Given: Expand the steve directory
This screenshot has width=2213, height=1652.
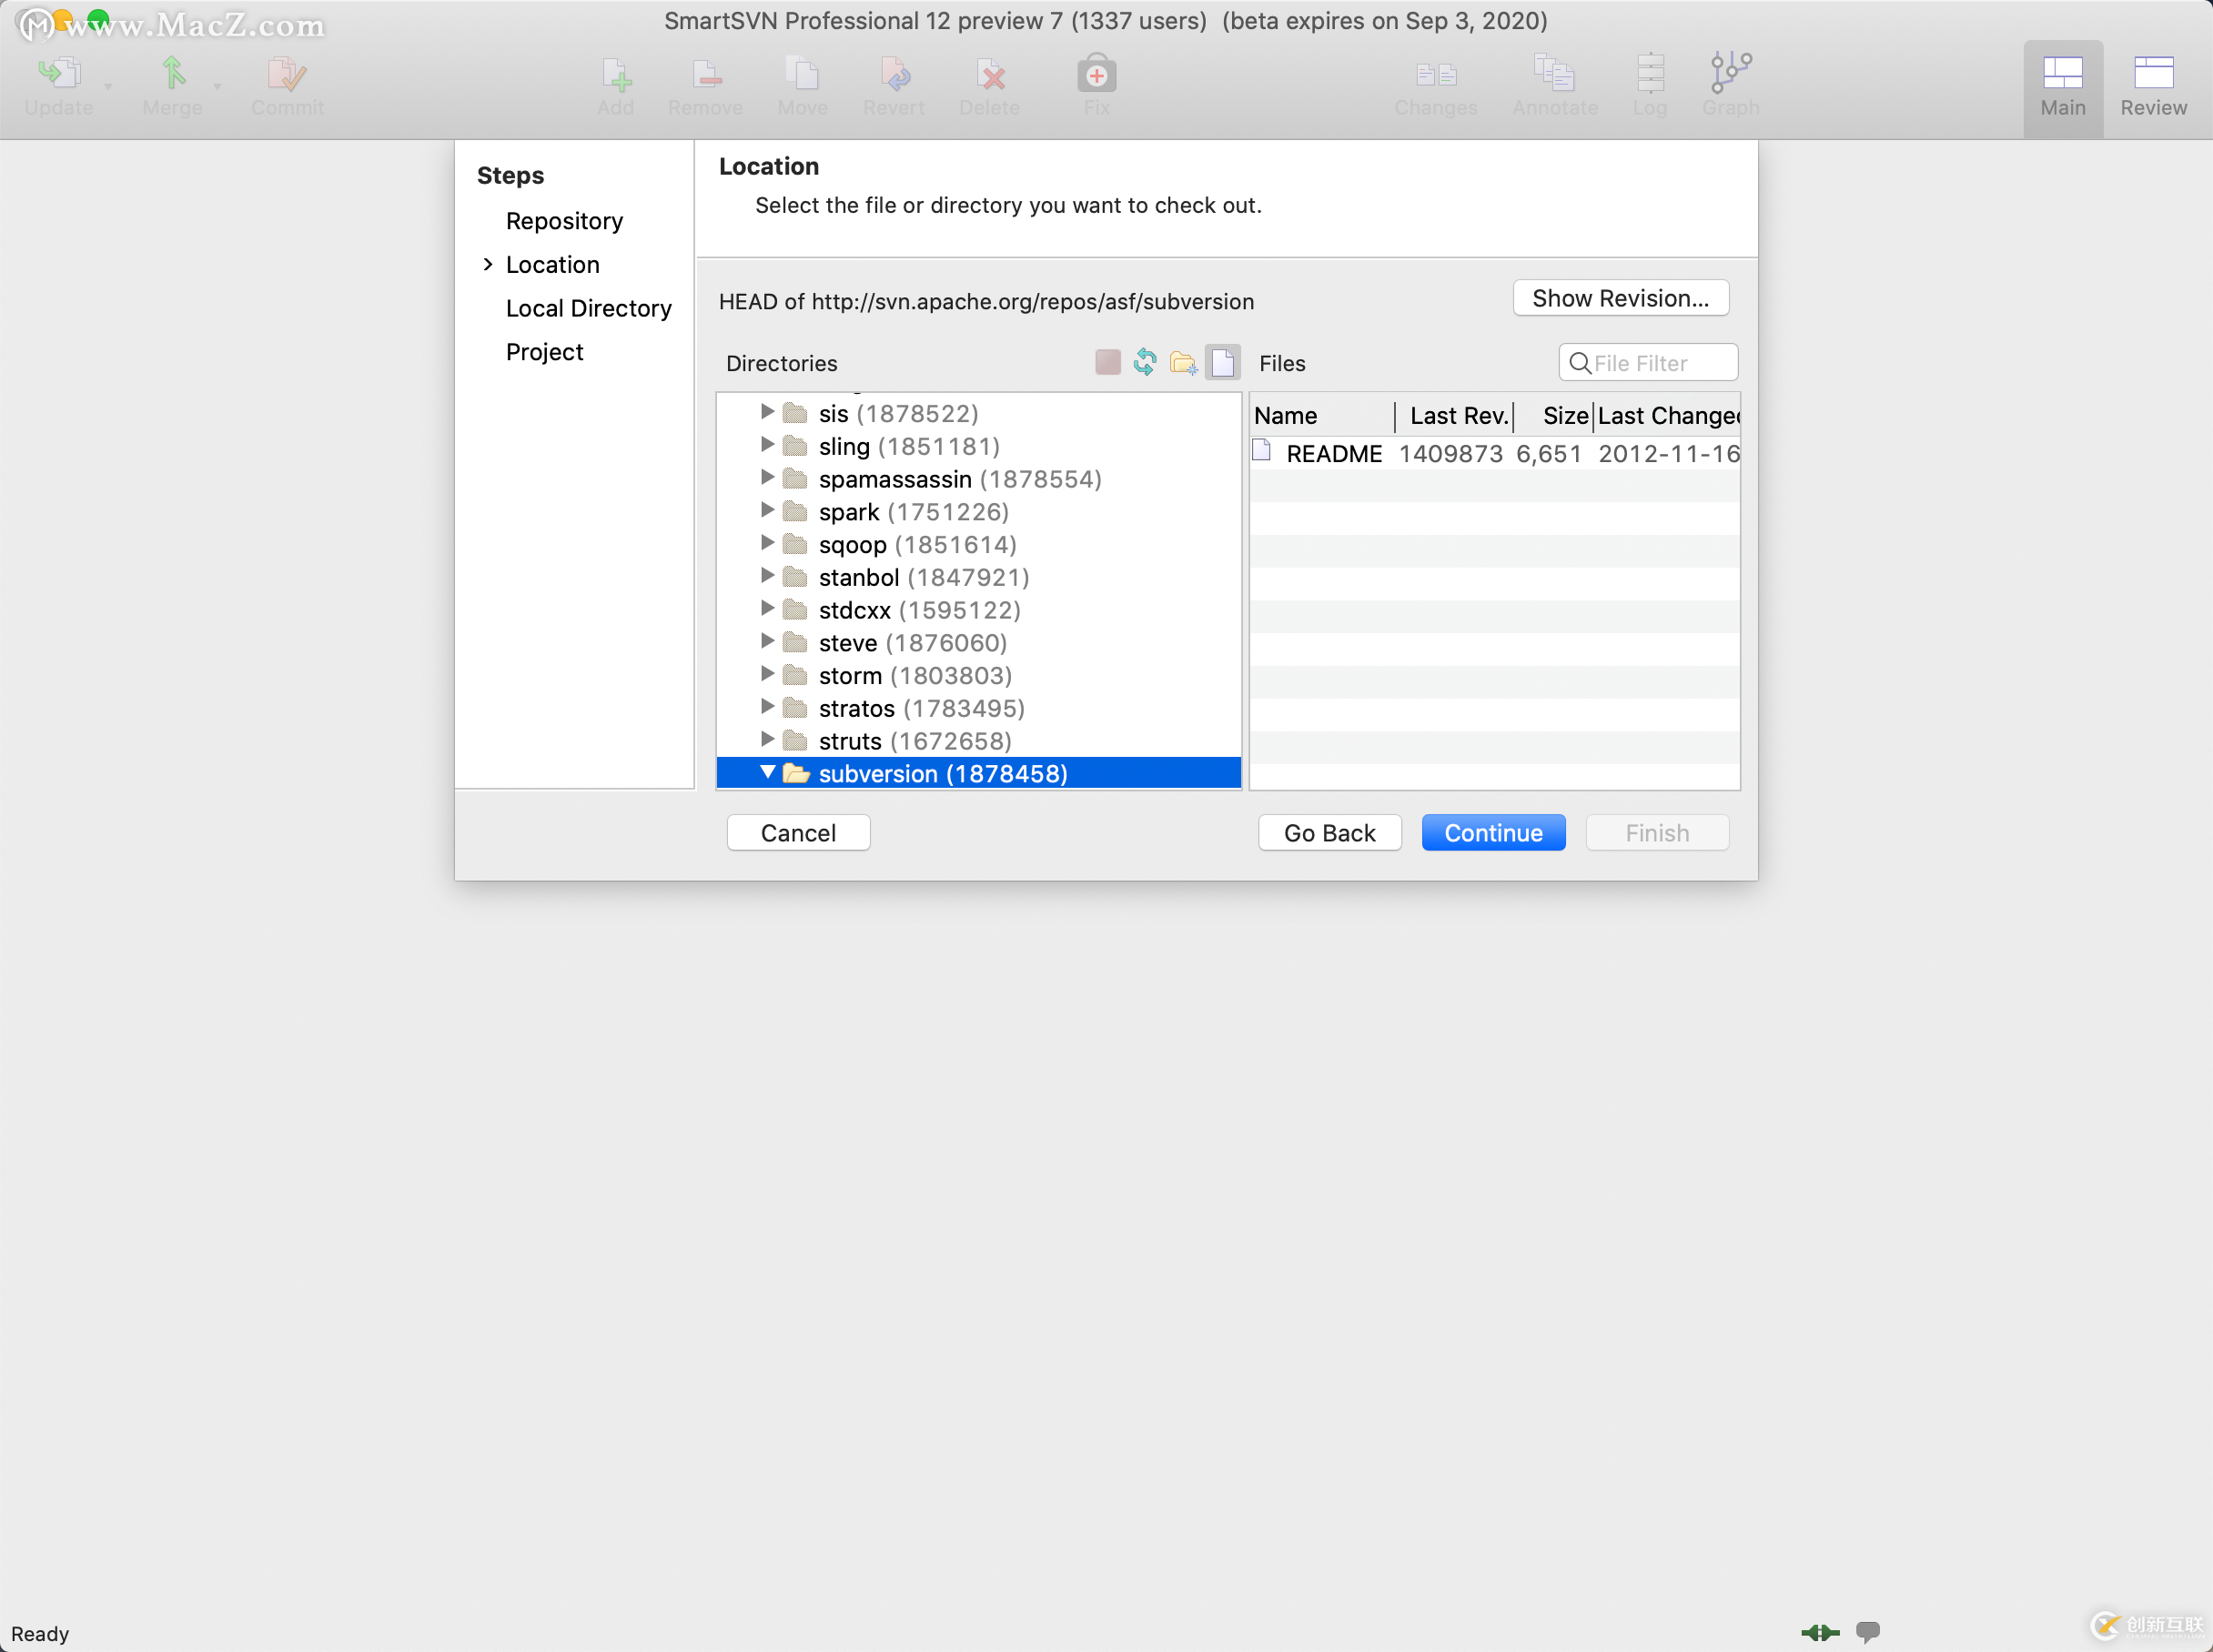Looking at the screenshot, I should [767, 641].
